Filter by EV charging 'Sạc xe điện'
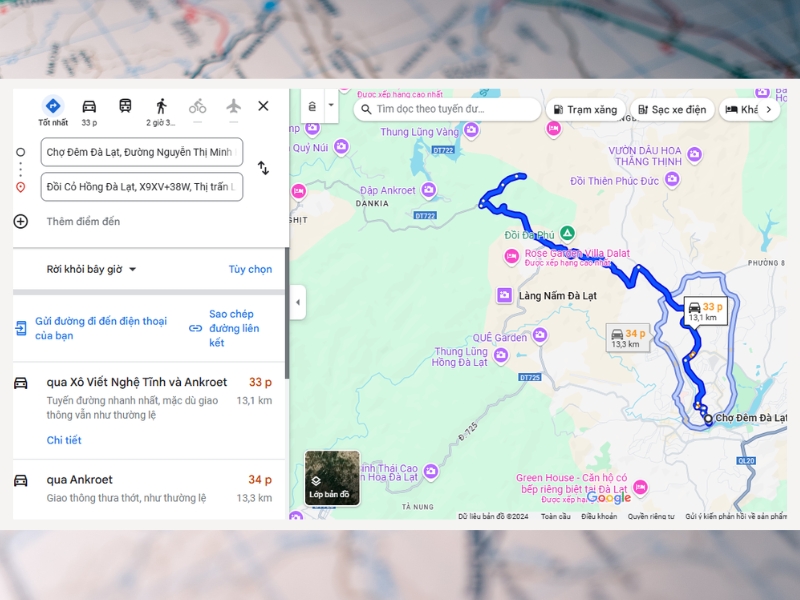The height and width of the screenshot is (600, 800). coord(671,110)
